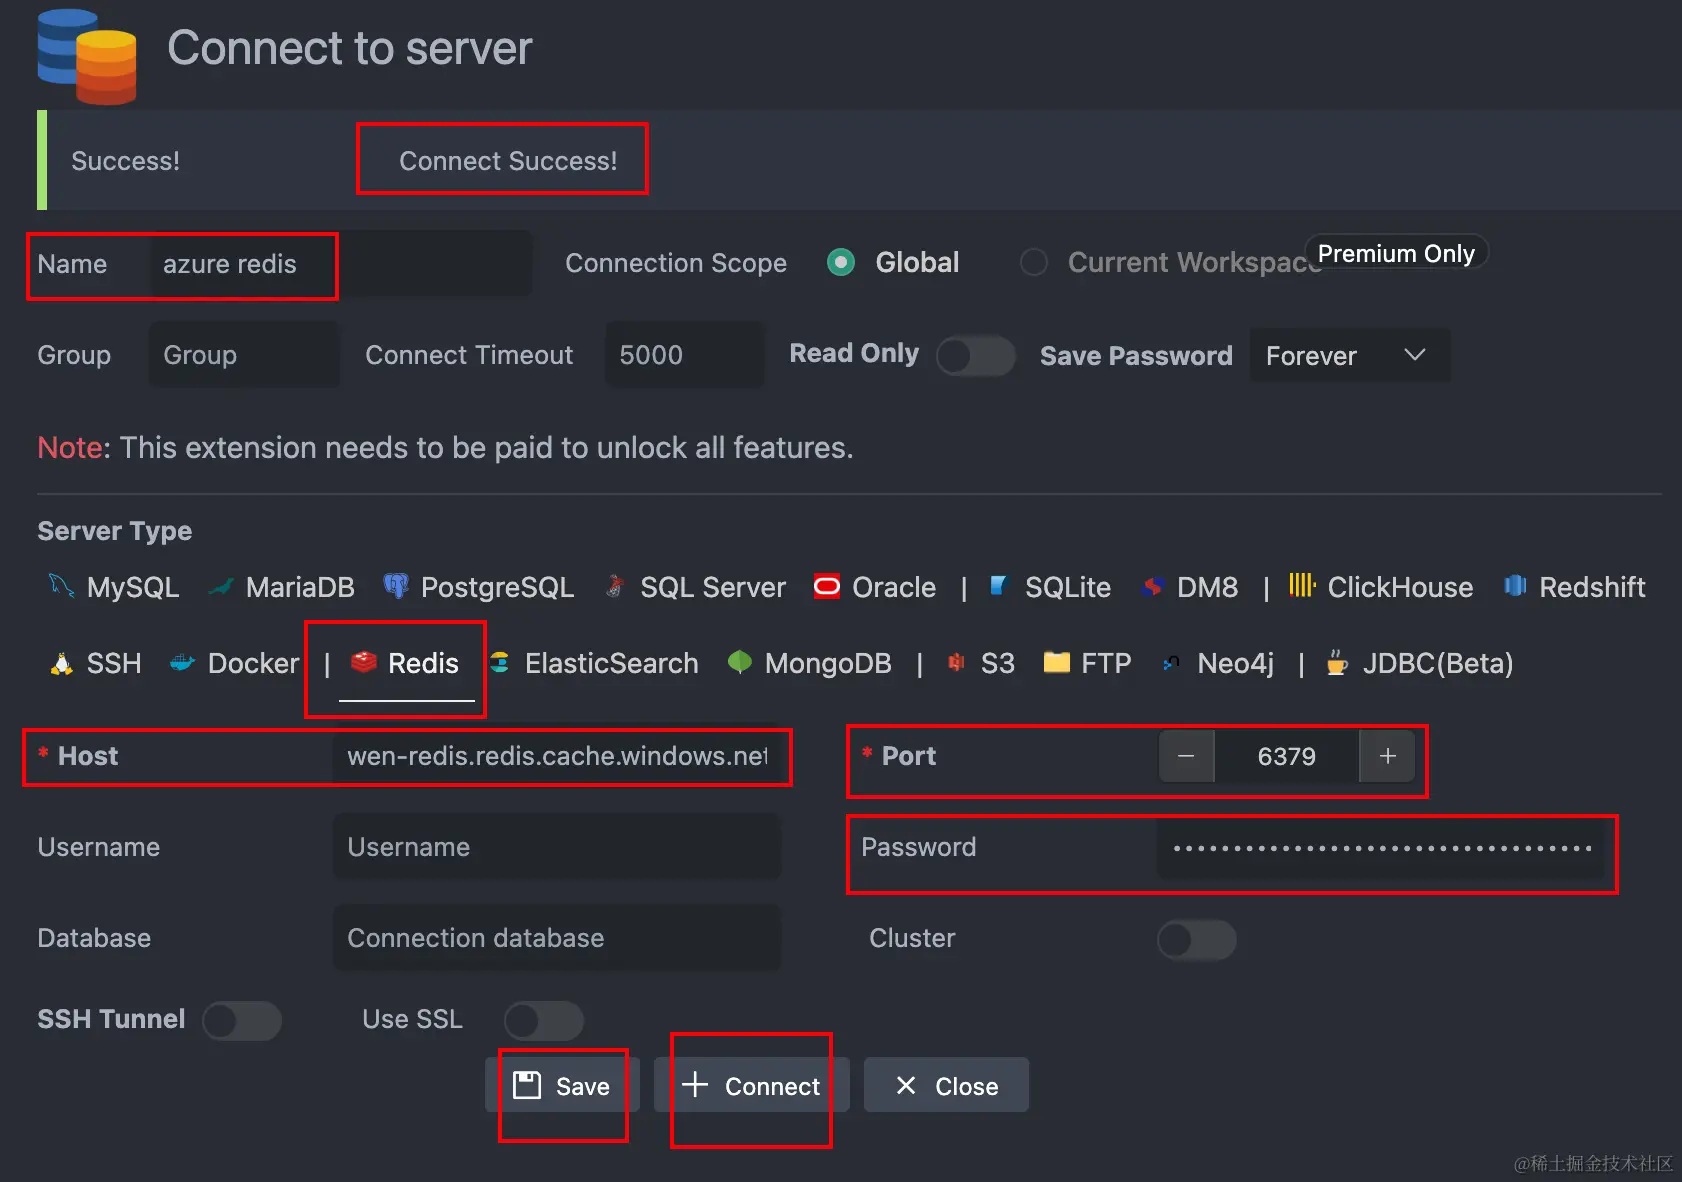Select the JDBC(Beta) coffee icon
Screen dimensions: 1682x1182
[x=1337, y=662]
